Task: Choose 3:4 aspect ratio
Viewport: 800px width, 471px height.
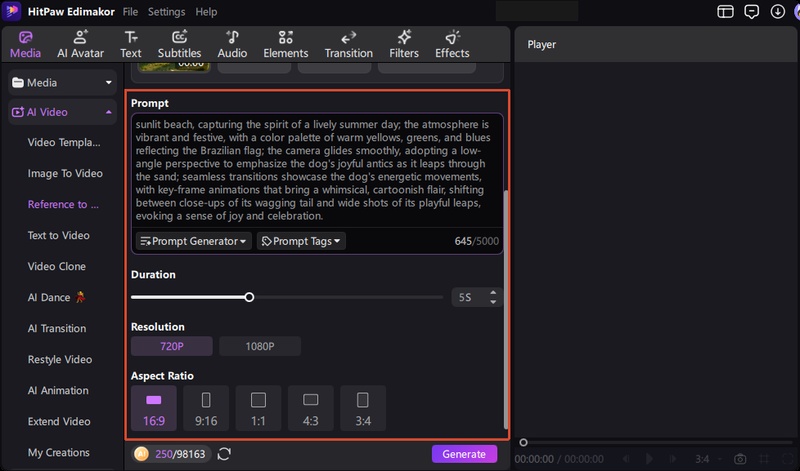Action: [363, 408]
